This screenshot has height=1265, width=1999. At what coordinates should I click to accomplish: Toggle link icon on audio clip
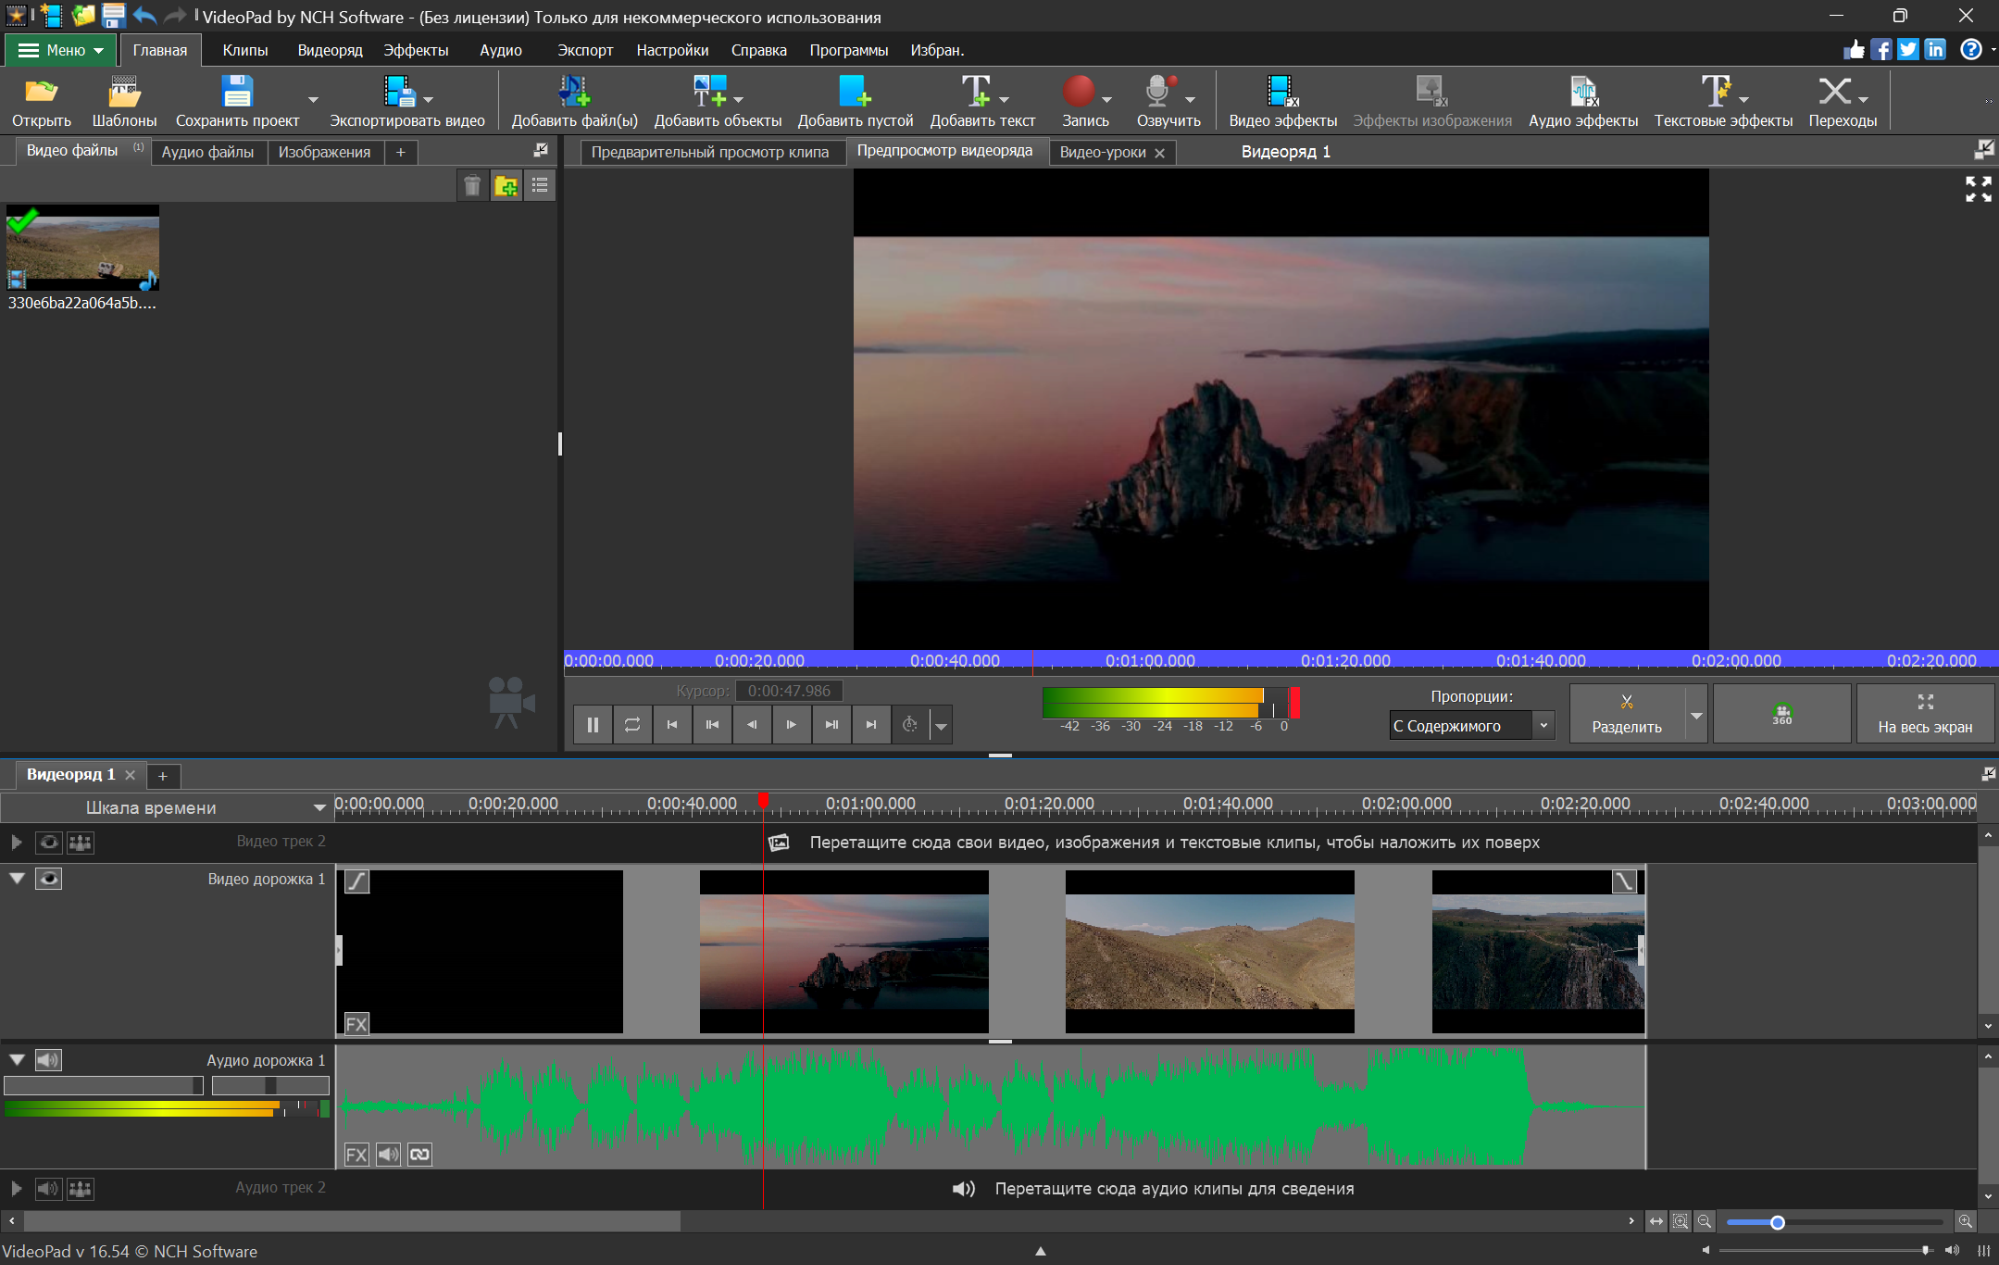[420, 1155]
